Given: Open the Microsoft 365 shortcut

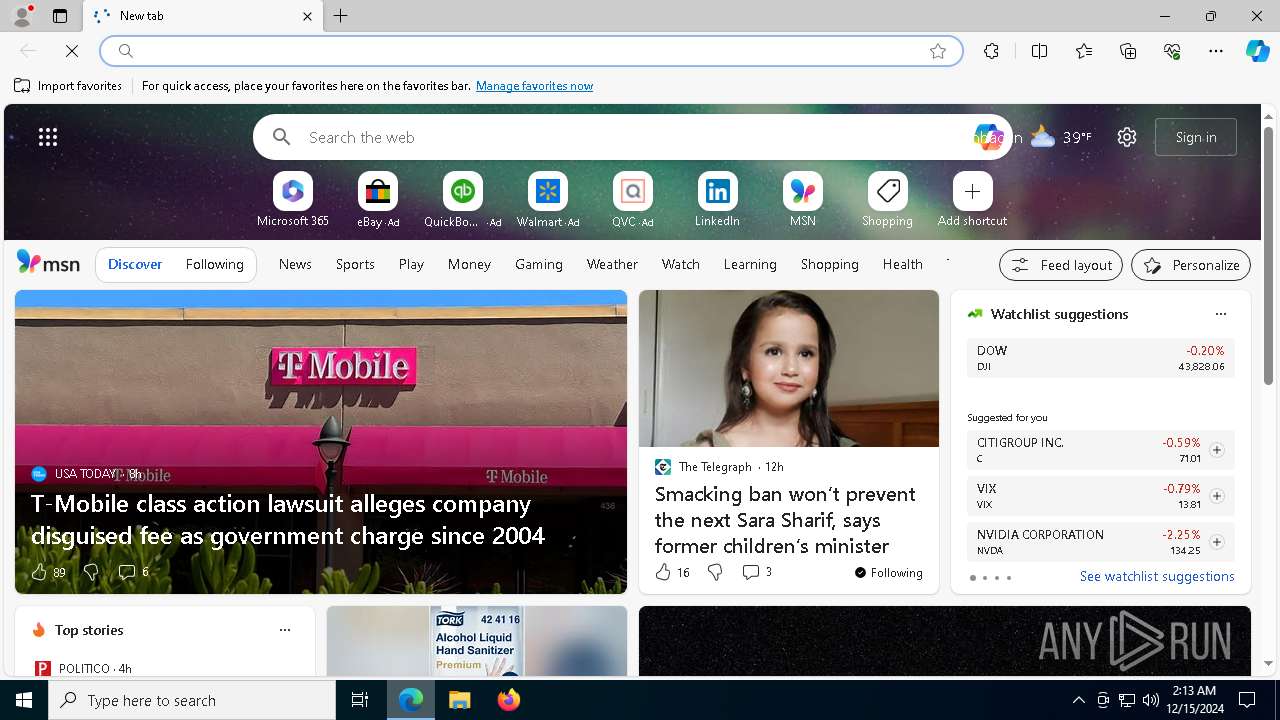Looking at the screenshot, I should [292, 200].
